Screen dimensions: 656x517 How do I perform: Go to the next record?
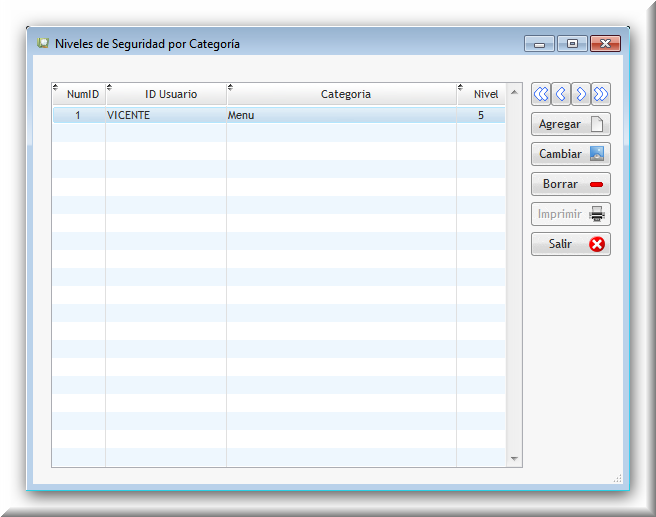581,94
